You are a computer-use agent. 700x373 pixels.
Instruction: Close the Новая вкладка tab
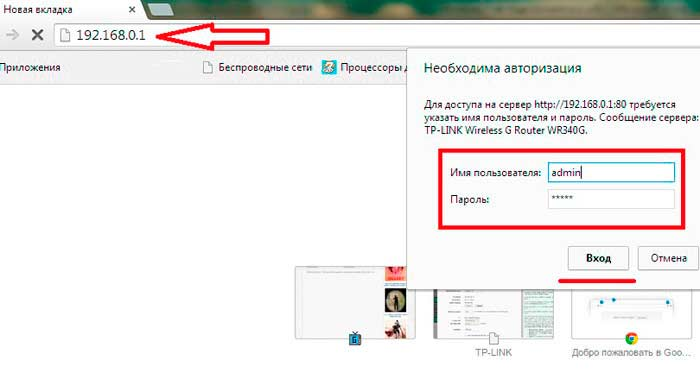click(x=132, y=9)
